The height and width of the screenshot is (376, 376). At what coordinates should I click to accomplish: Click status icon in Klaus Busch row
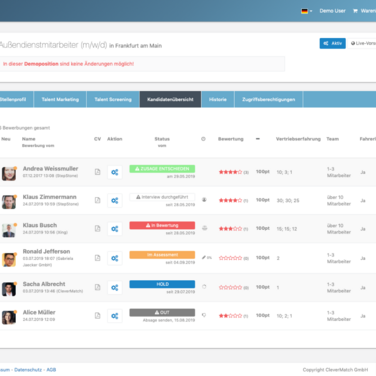(205, 228)
